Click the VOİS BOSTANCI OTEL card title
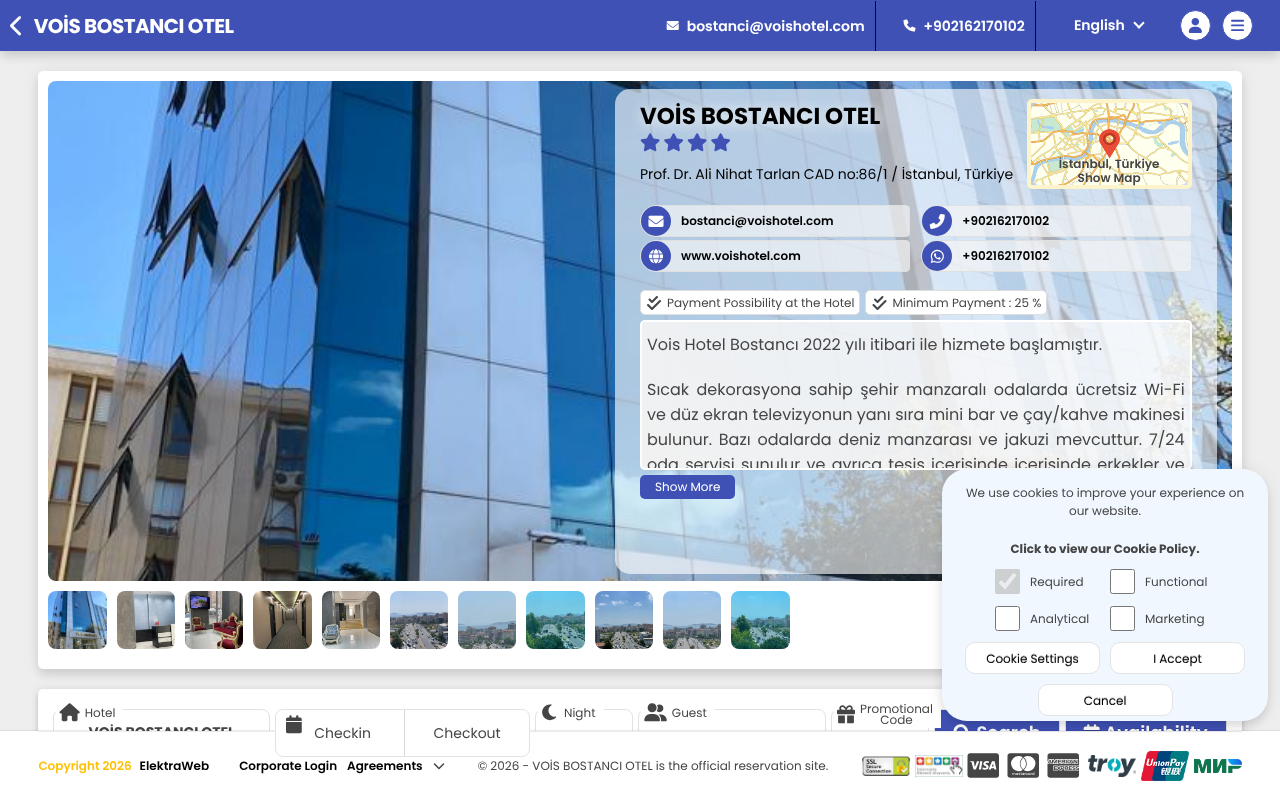Image resolution: width=1280 pixels, height=800 pixels. 760,116
